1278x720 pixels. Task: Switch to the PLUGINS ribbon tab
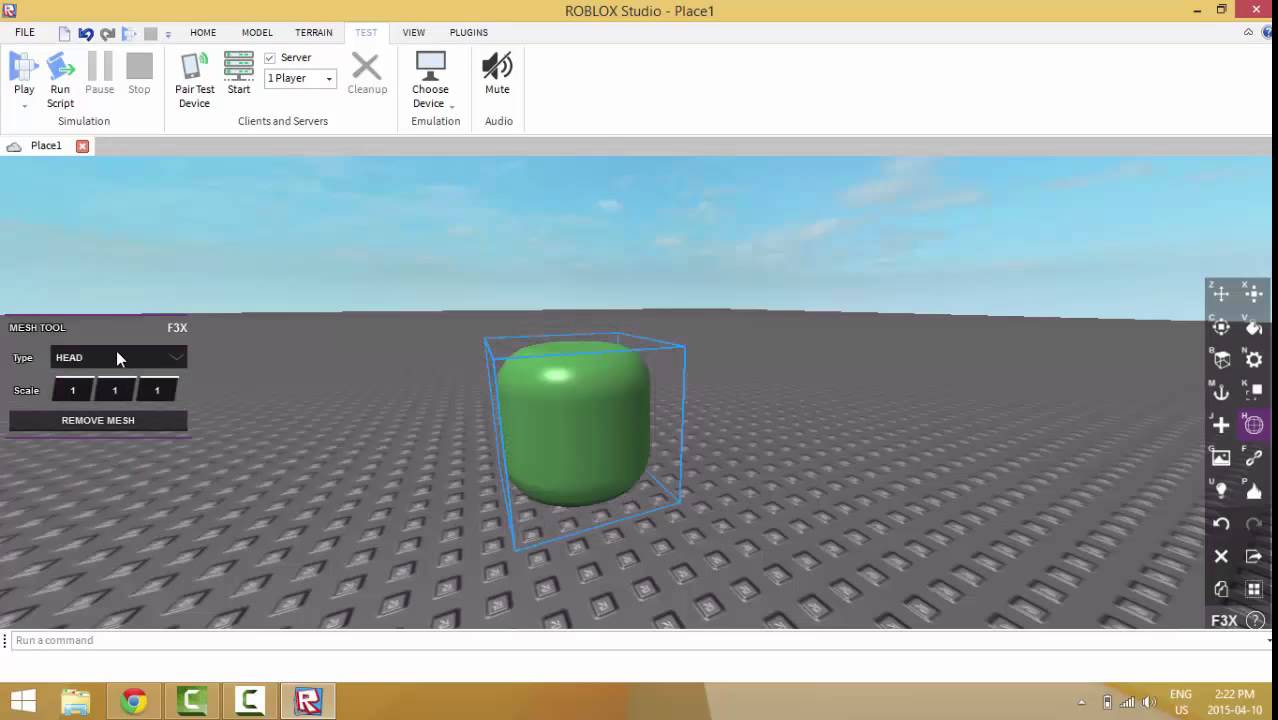tap(469, 32)
